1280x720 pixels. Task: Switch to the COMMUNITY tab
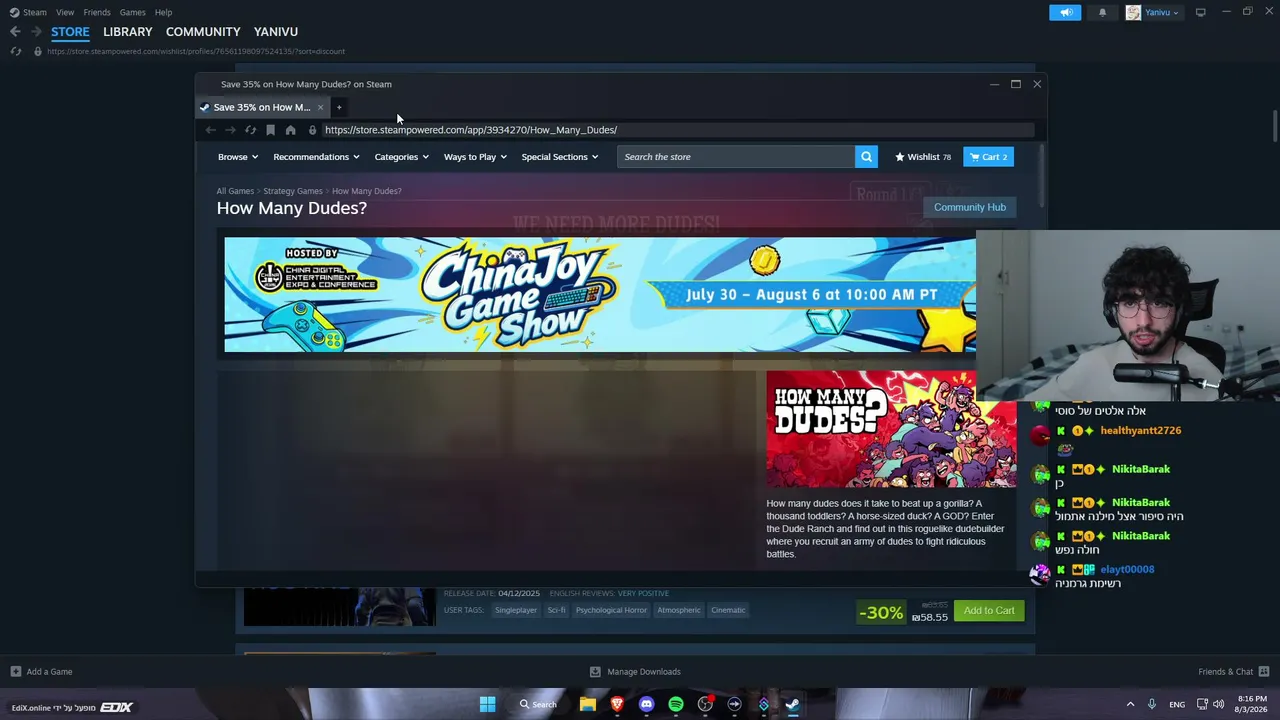click(x=203, y=32)
